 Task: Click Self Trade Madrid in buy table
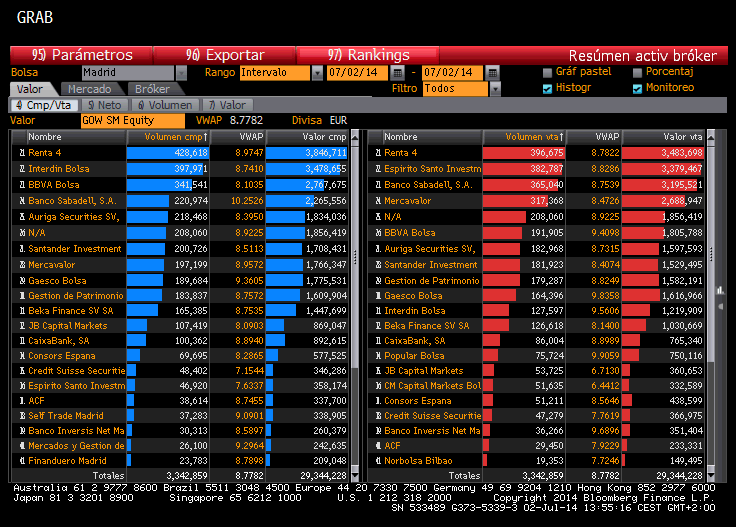click(x=66, y=416)
